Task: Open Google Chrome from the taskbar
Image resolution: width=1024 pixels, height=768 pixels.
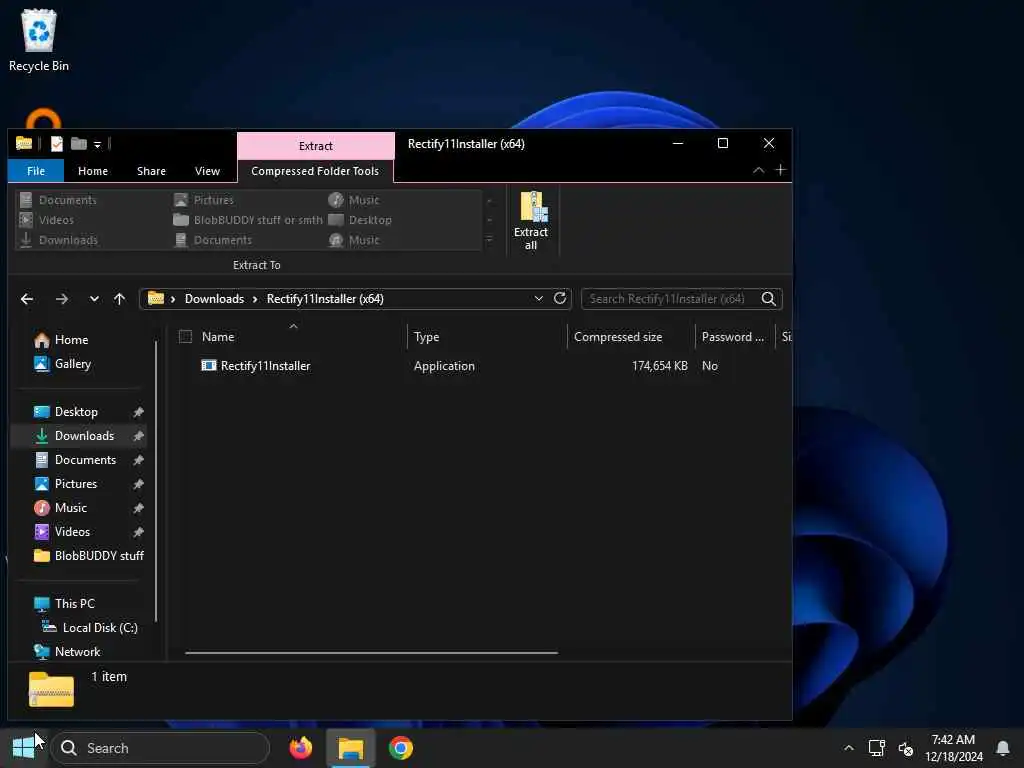Action: tap(400, 748)
